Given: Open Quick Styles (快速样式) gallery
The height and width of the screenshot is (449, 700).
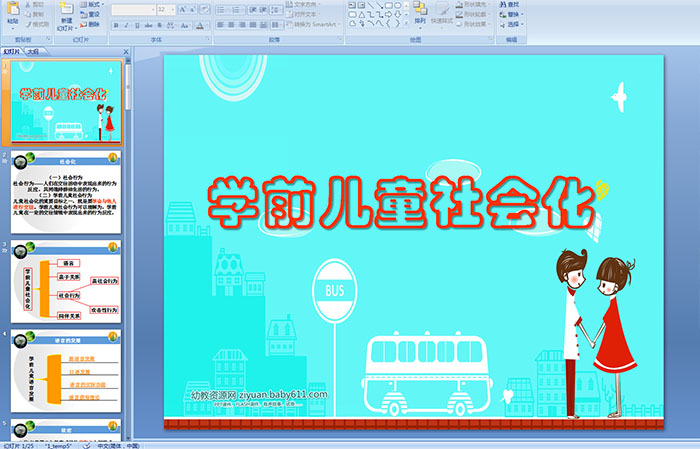Looking at the screenshot, I should (x=442, y=13).
